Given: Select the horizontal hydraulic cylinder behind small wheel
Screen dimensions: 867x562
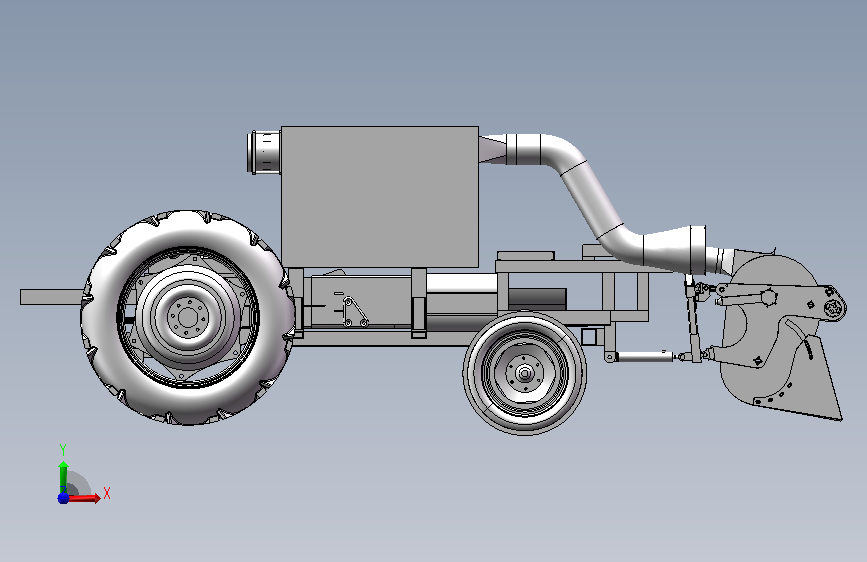Looking at the screenshot, I should click(646, 357).
